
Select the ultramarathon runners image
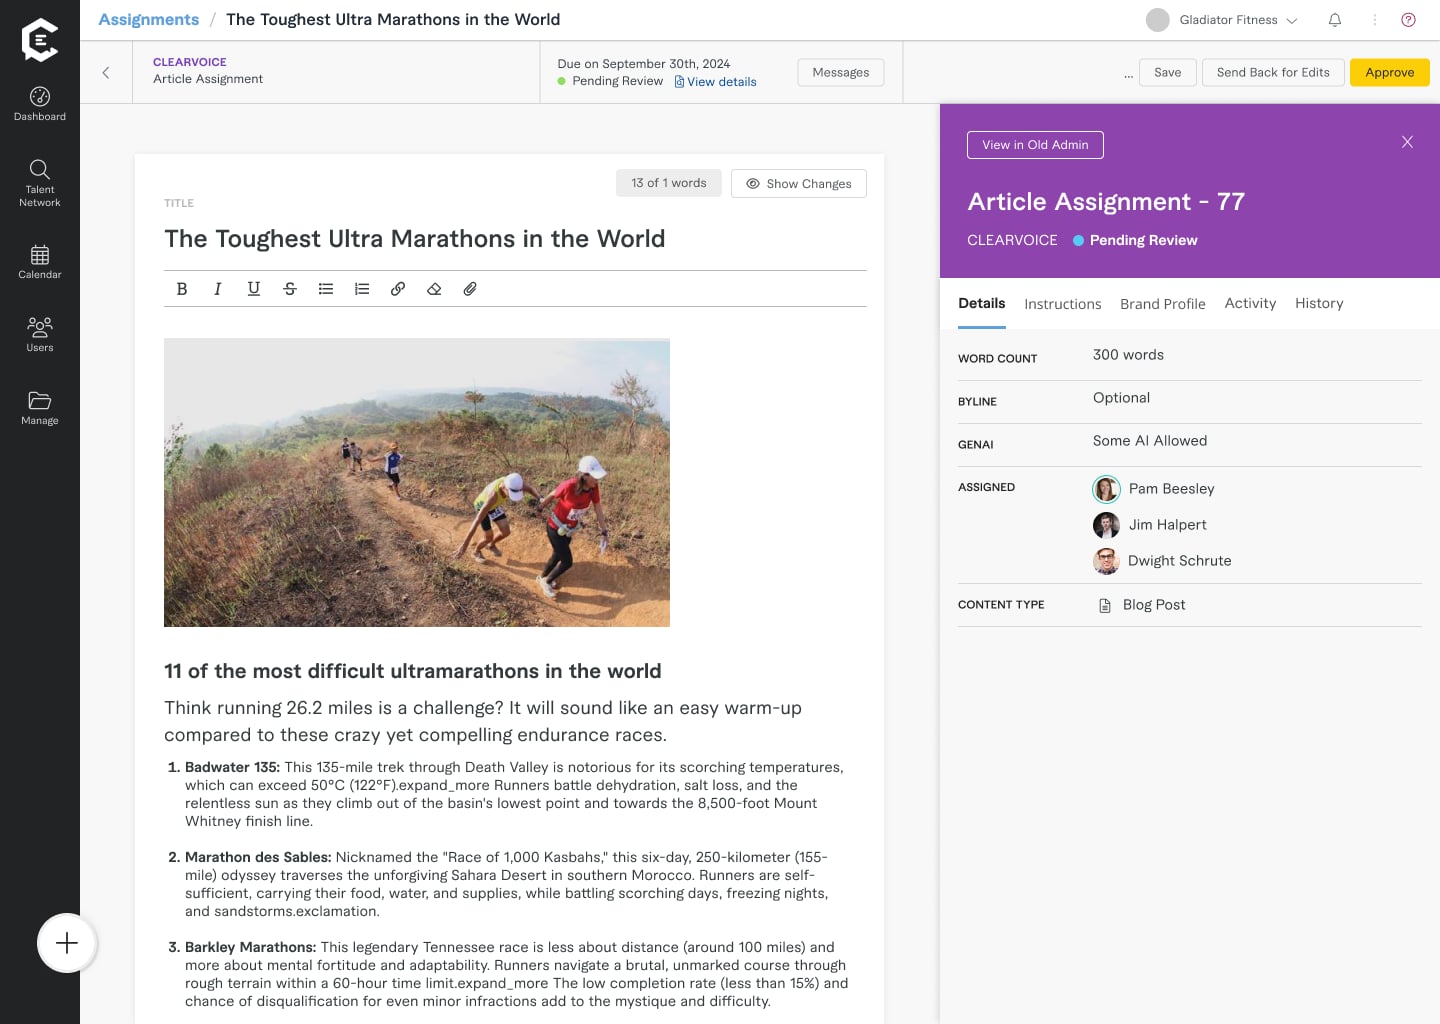tap(417, 483)
